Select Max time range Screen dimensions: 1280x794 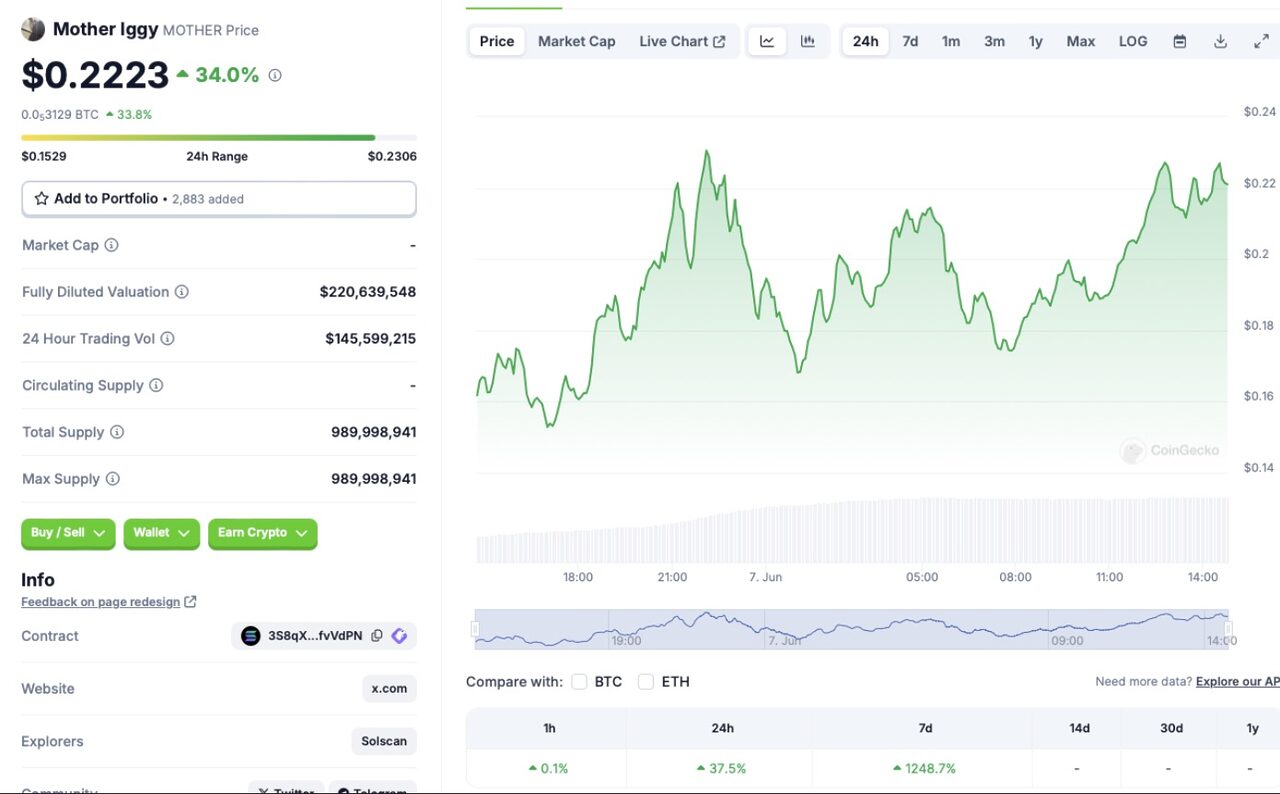(x=1081, y=41)
